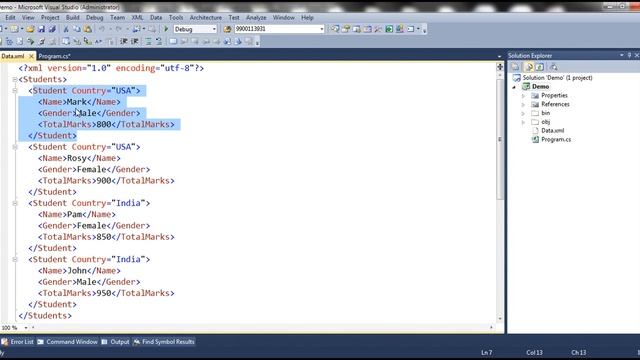This screenshot has height=360, width=640.
Task: Toggle Show All Files in Solution Explorer
Action: pos(529,67)
